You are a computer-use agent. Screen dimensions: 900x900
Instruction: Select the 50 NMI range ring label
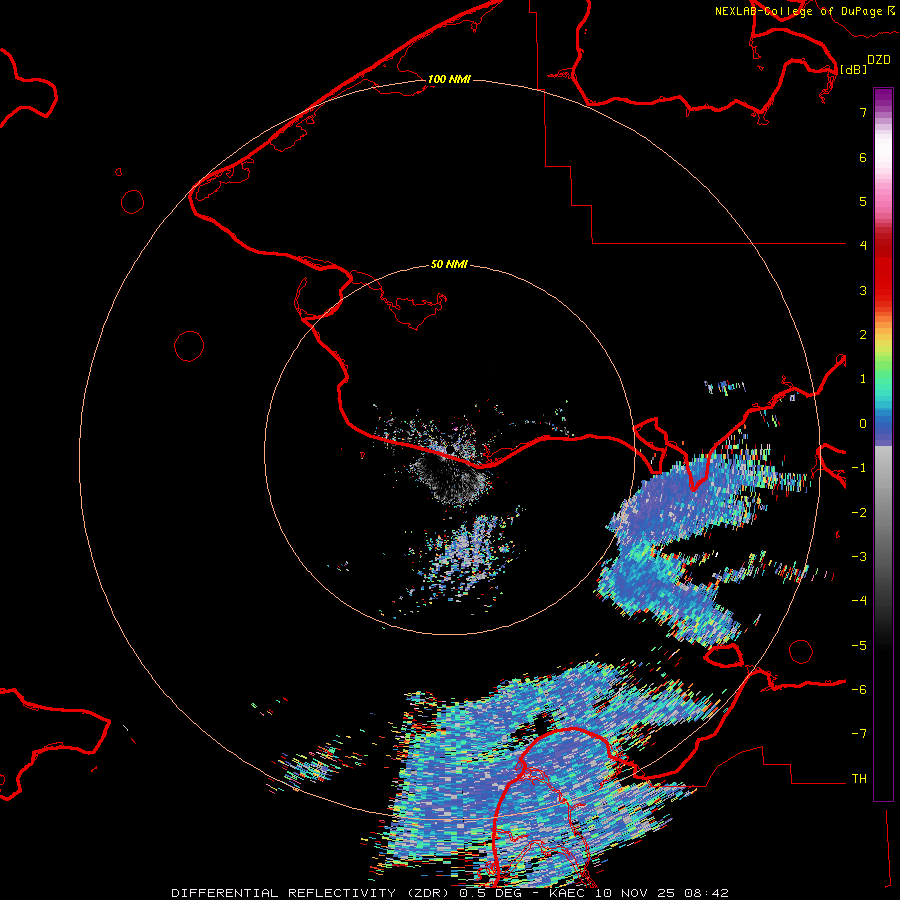coord(449,264)
